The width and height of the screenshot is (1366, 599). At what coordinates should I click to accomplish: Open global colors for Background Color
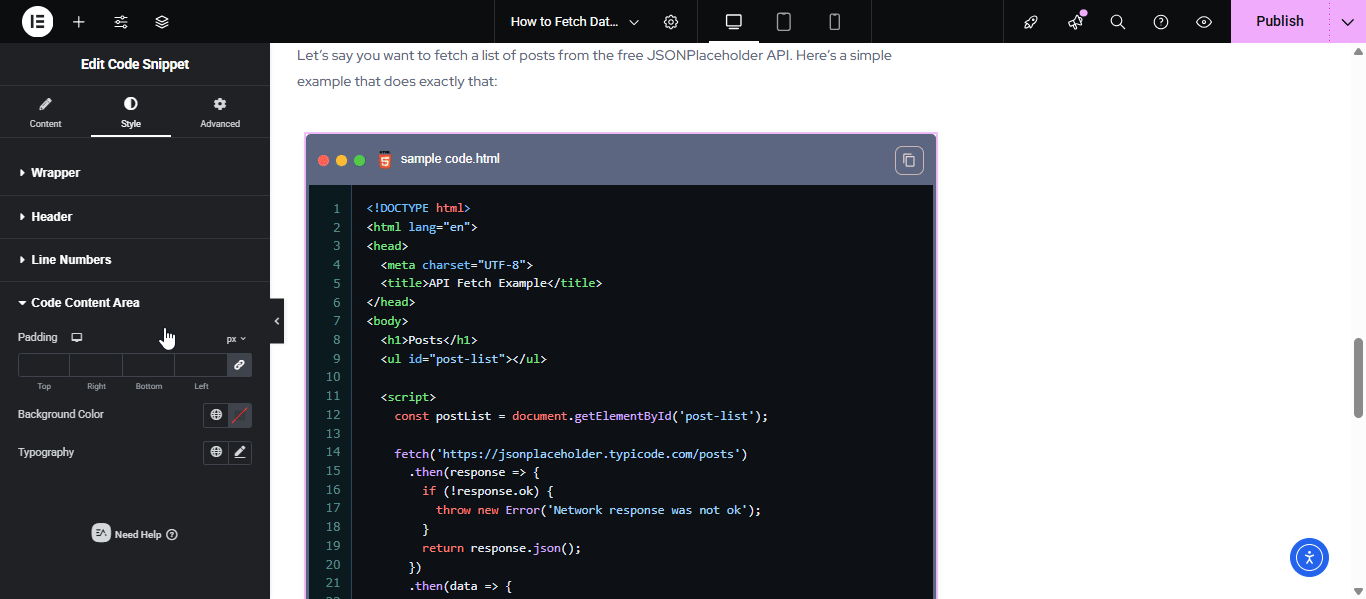point(216,415)
